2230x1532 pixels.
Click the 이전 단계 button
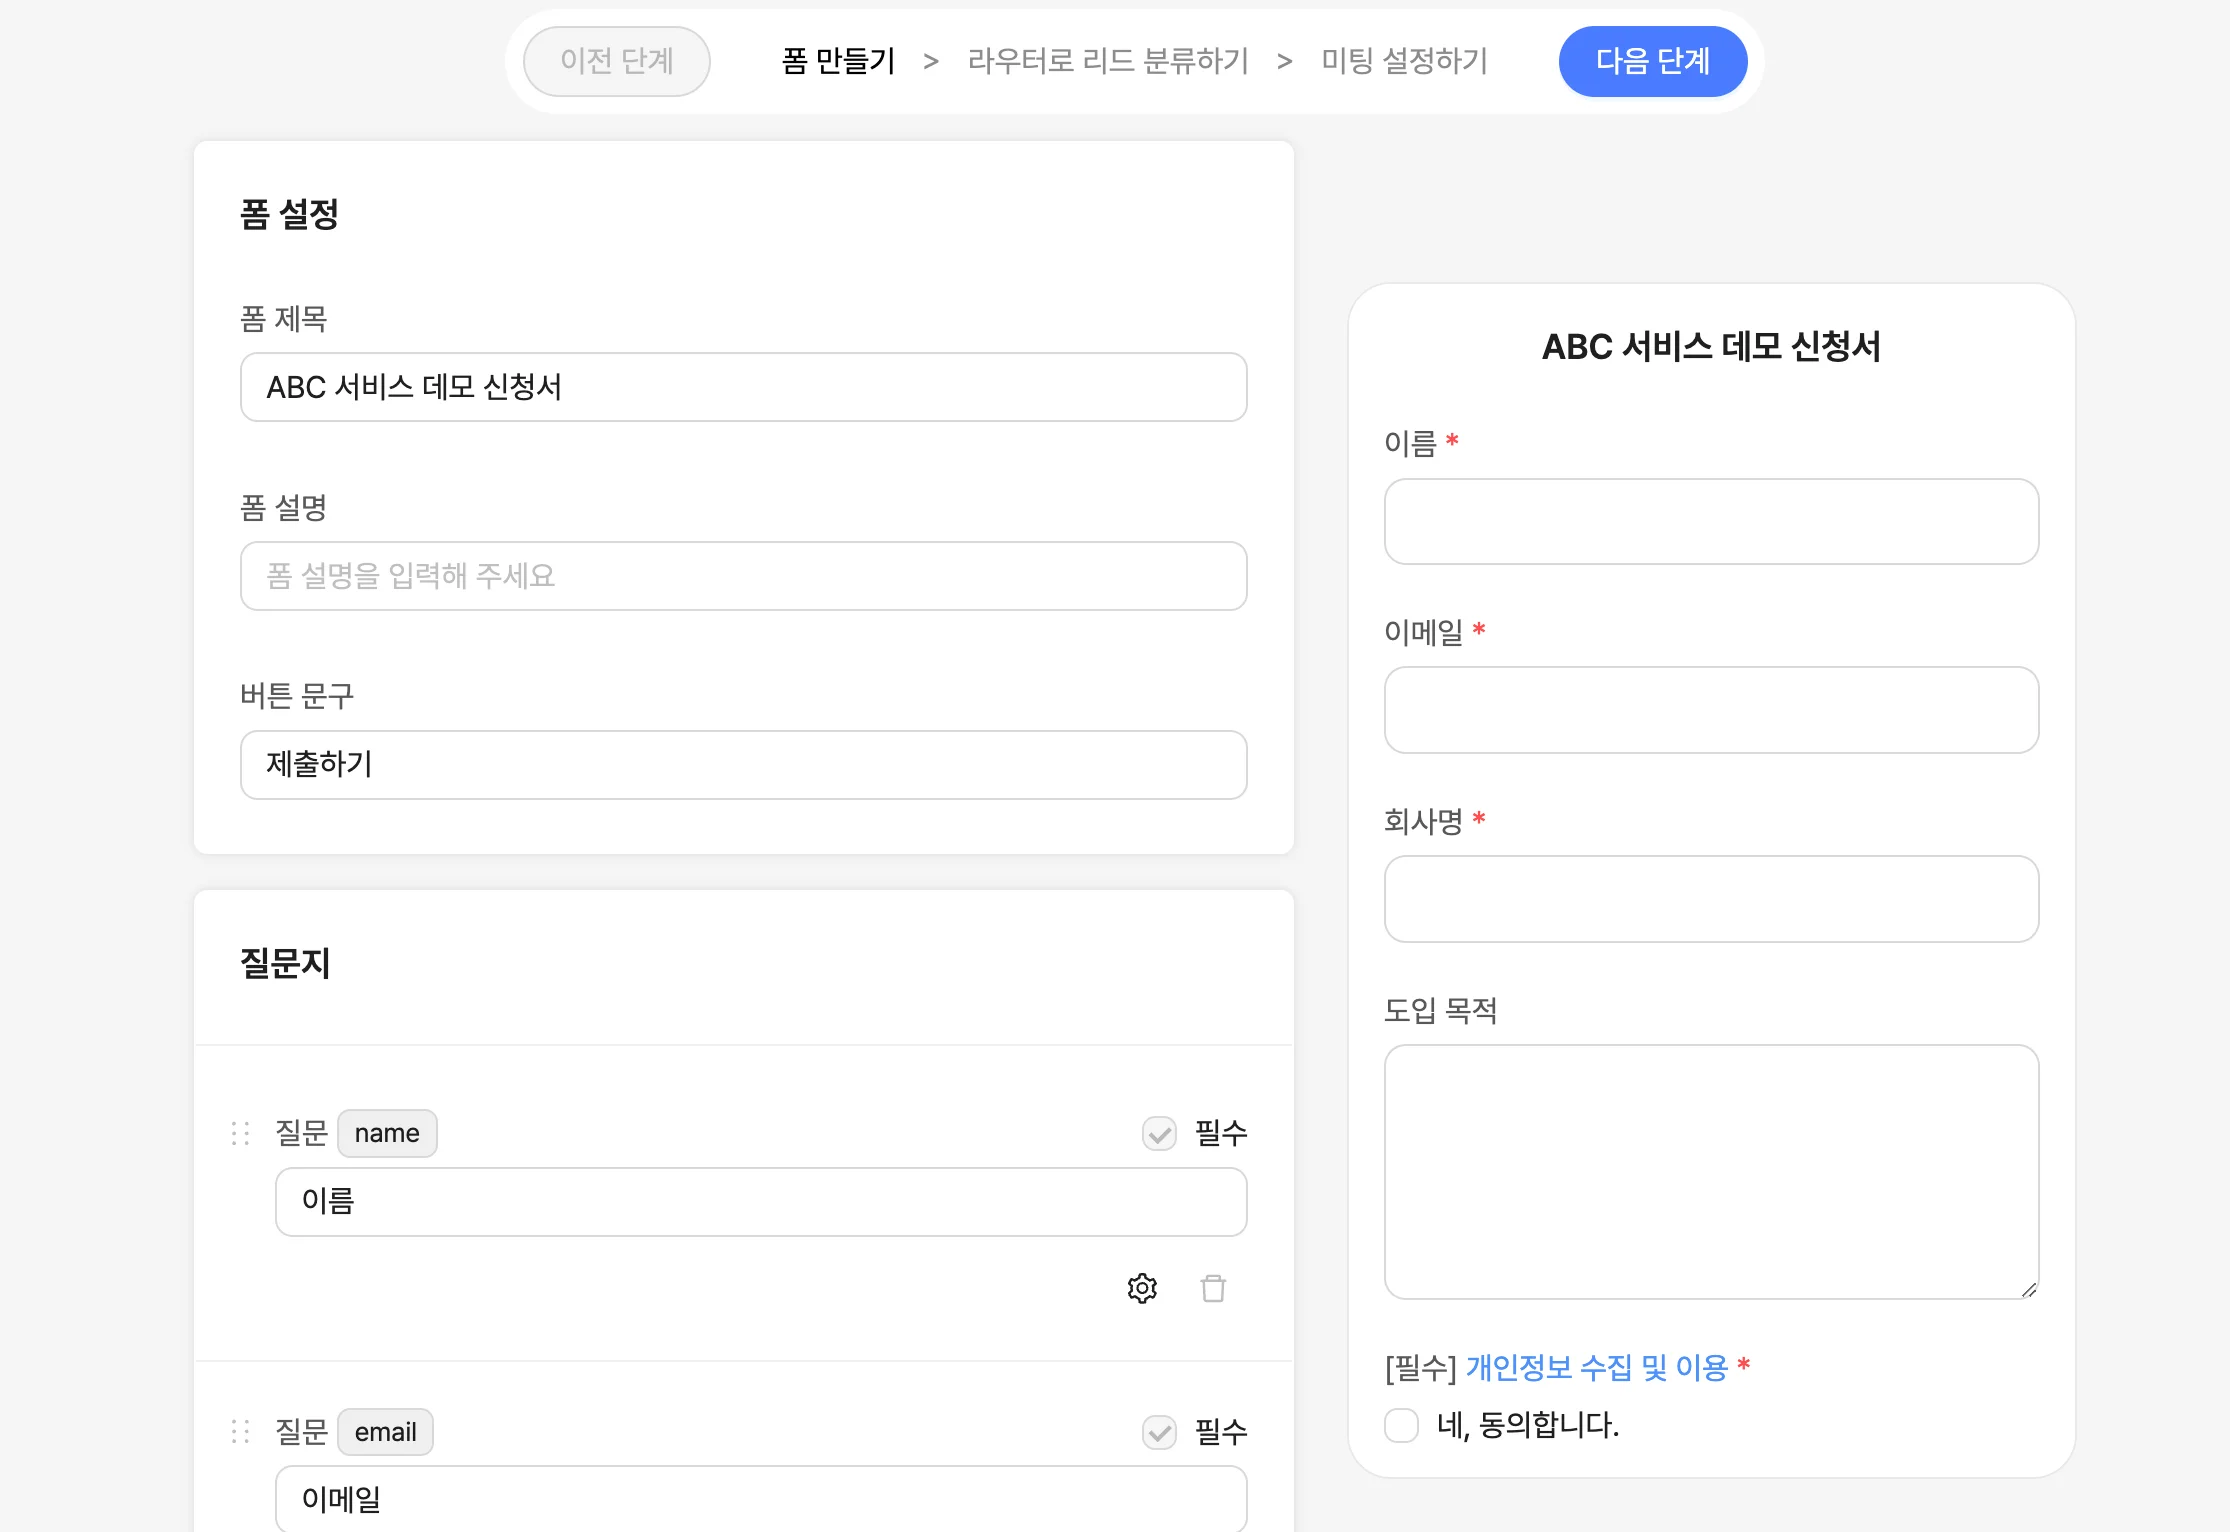point(617,61)
